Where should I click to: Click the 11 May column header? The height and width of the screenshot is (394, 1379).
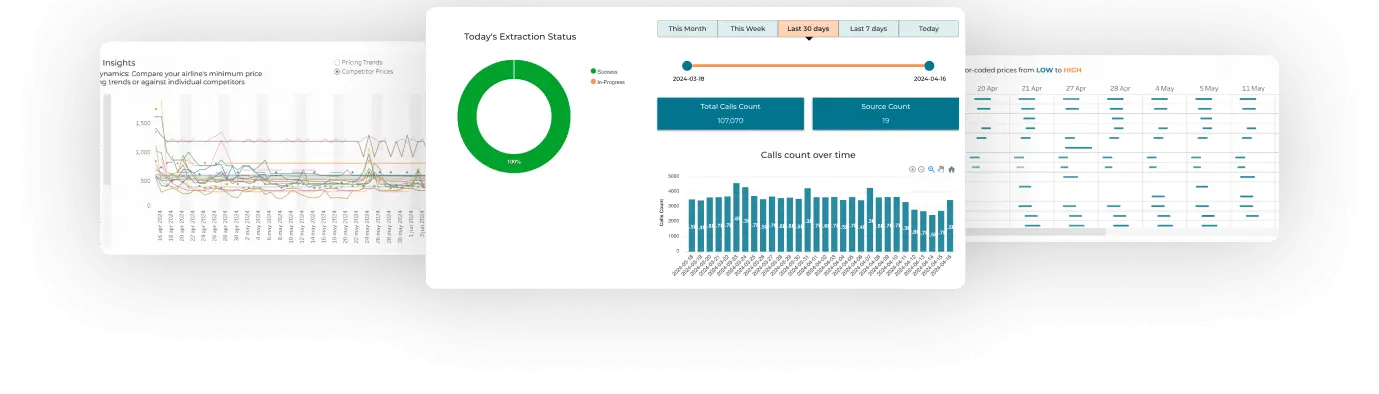pyautogui.click(x=1252, y=88)
